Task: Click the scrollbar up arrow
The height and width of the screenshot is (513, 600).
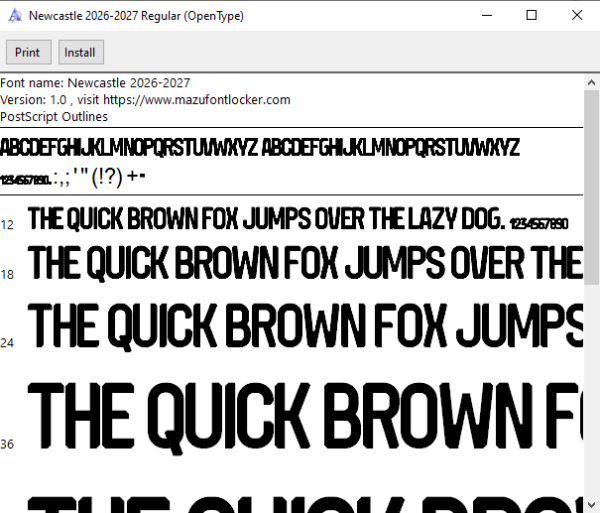Action: tap(592, 82)
